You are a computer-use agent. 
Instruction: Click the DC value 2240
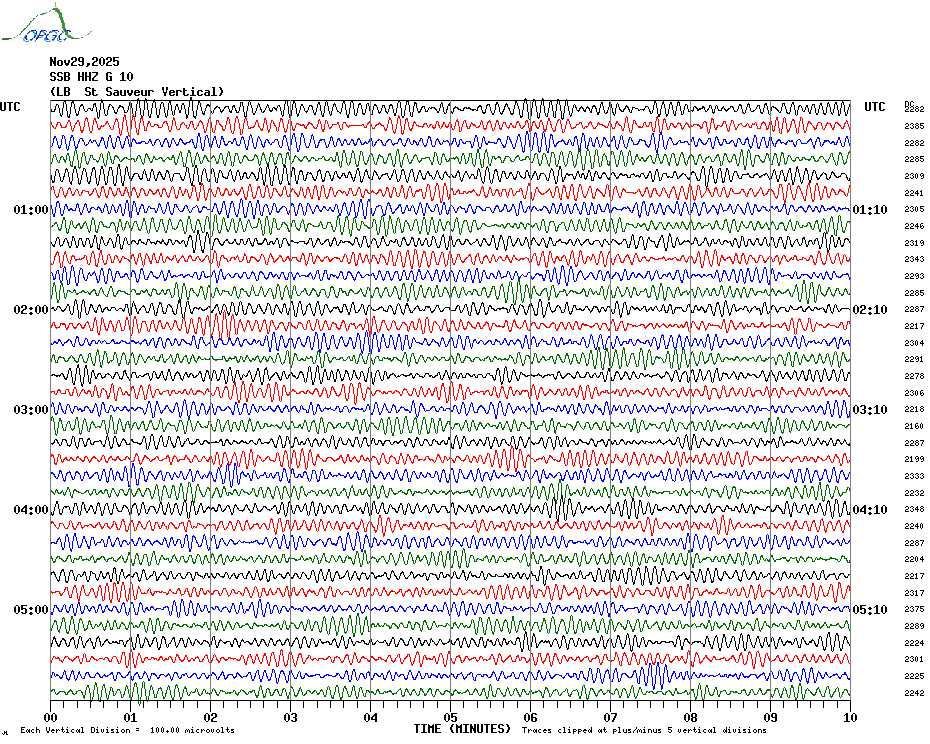[914, 526]
